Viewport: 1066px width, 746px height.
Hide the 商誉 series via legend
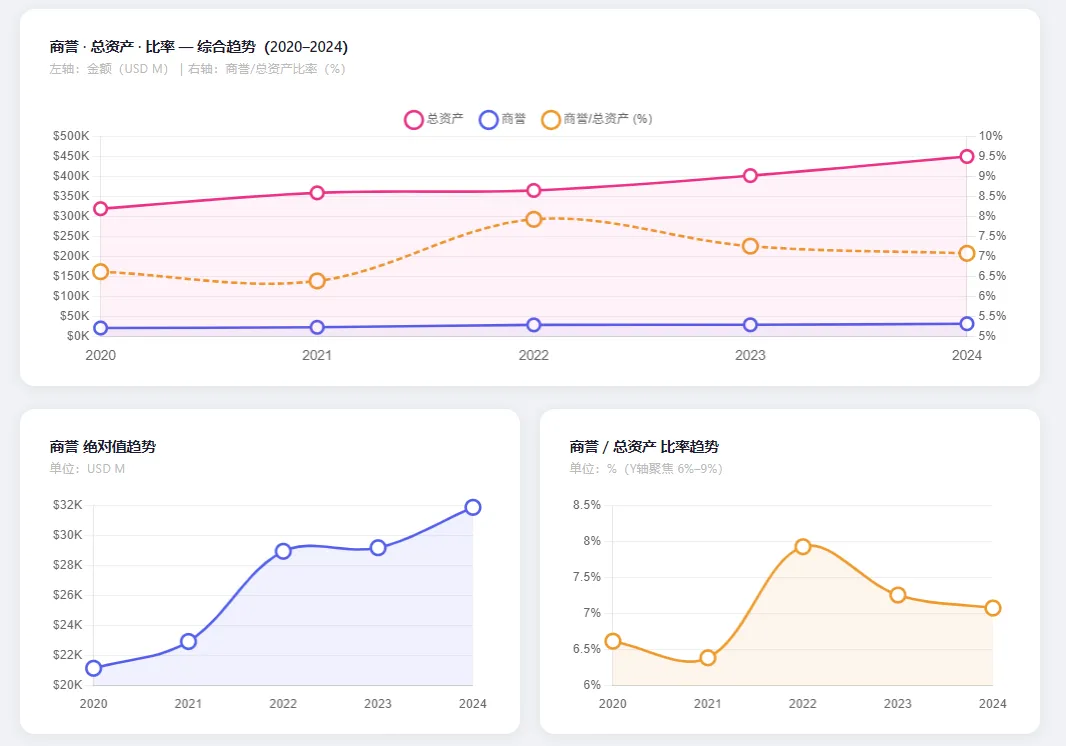502,119
